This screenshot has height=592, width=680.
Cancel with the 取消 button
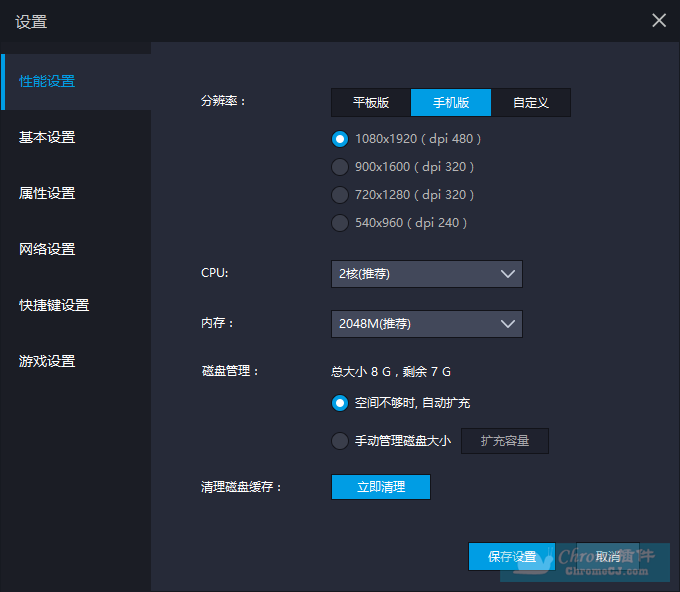tap(608, 556)
